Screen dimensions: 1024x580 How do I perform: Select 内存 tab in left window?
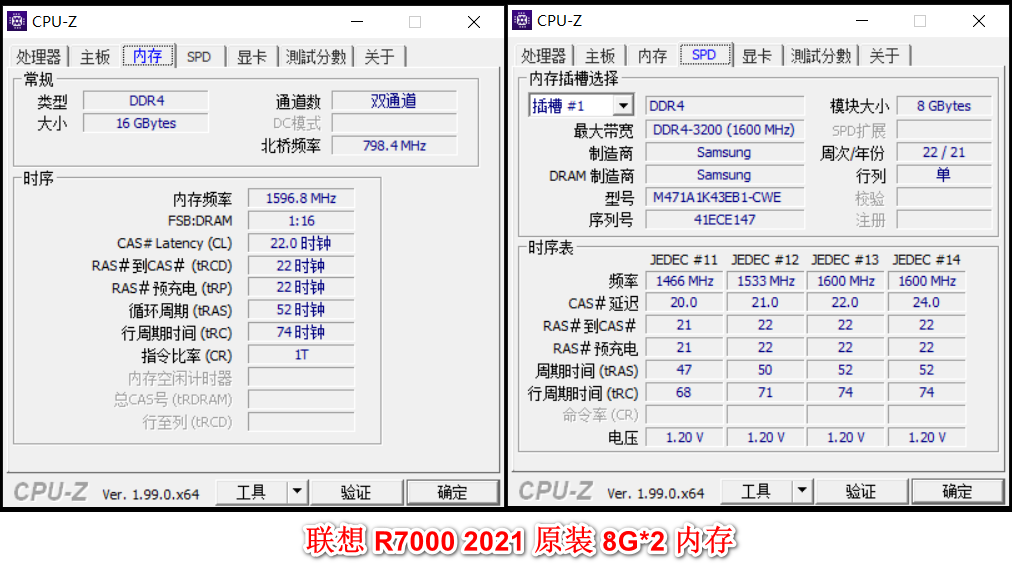[x=148, y=56]
